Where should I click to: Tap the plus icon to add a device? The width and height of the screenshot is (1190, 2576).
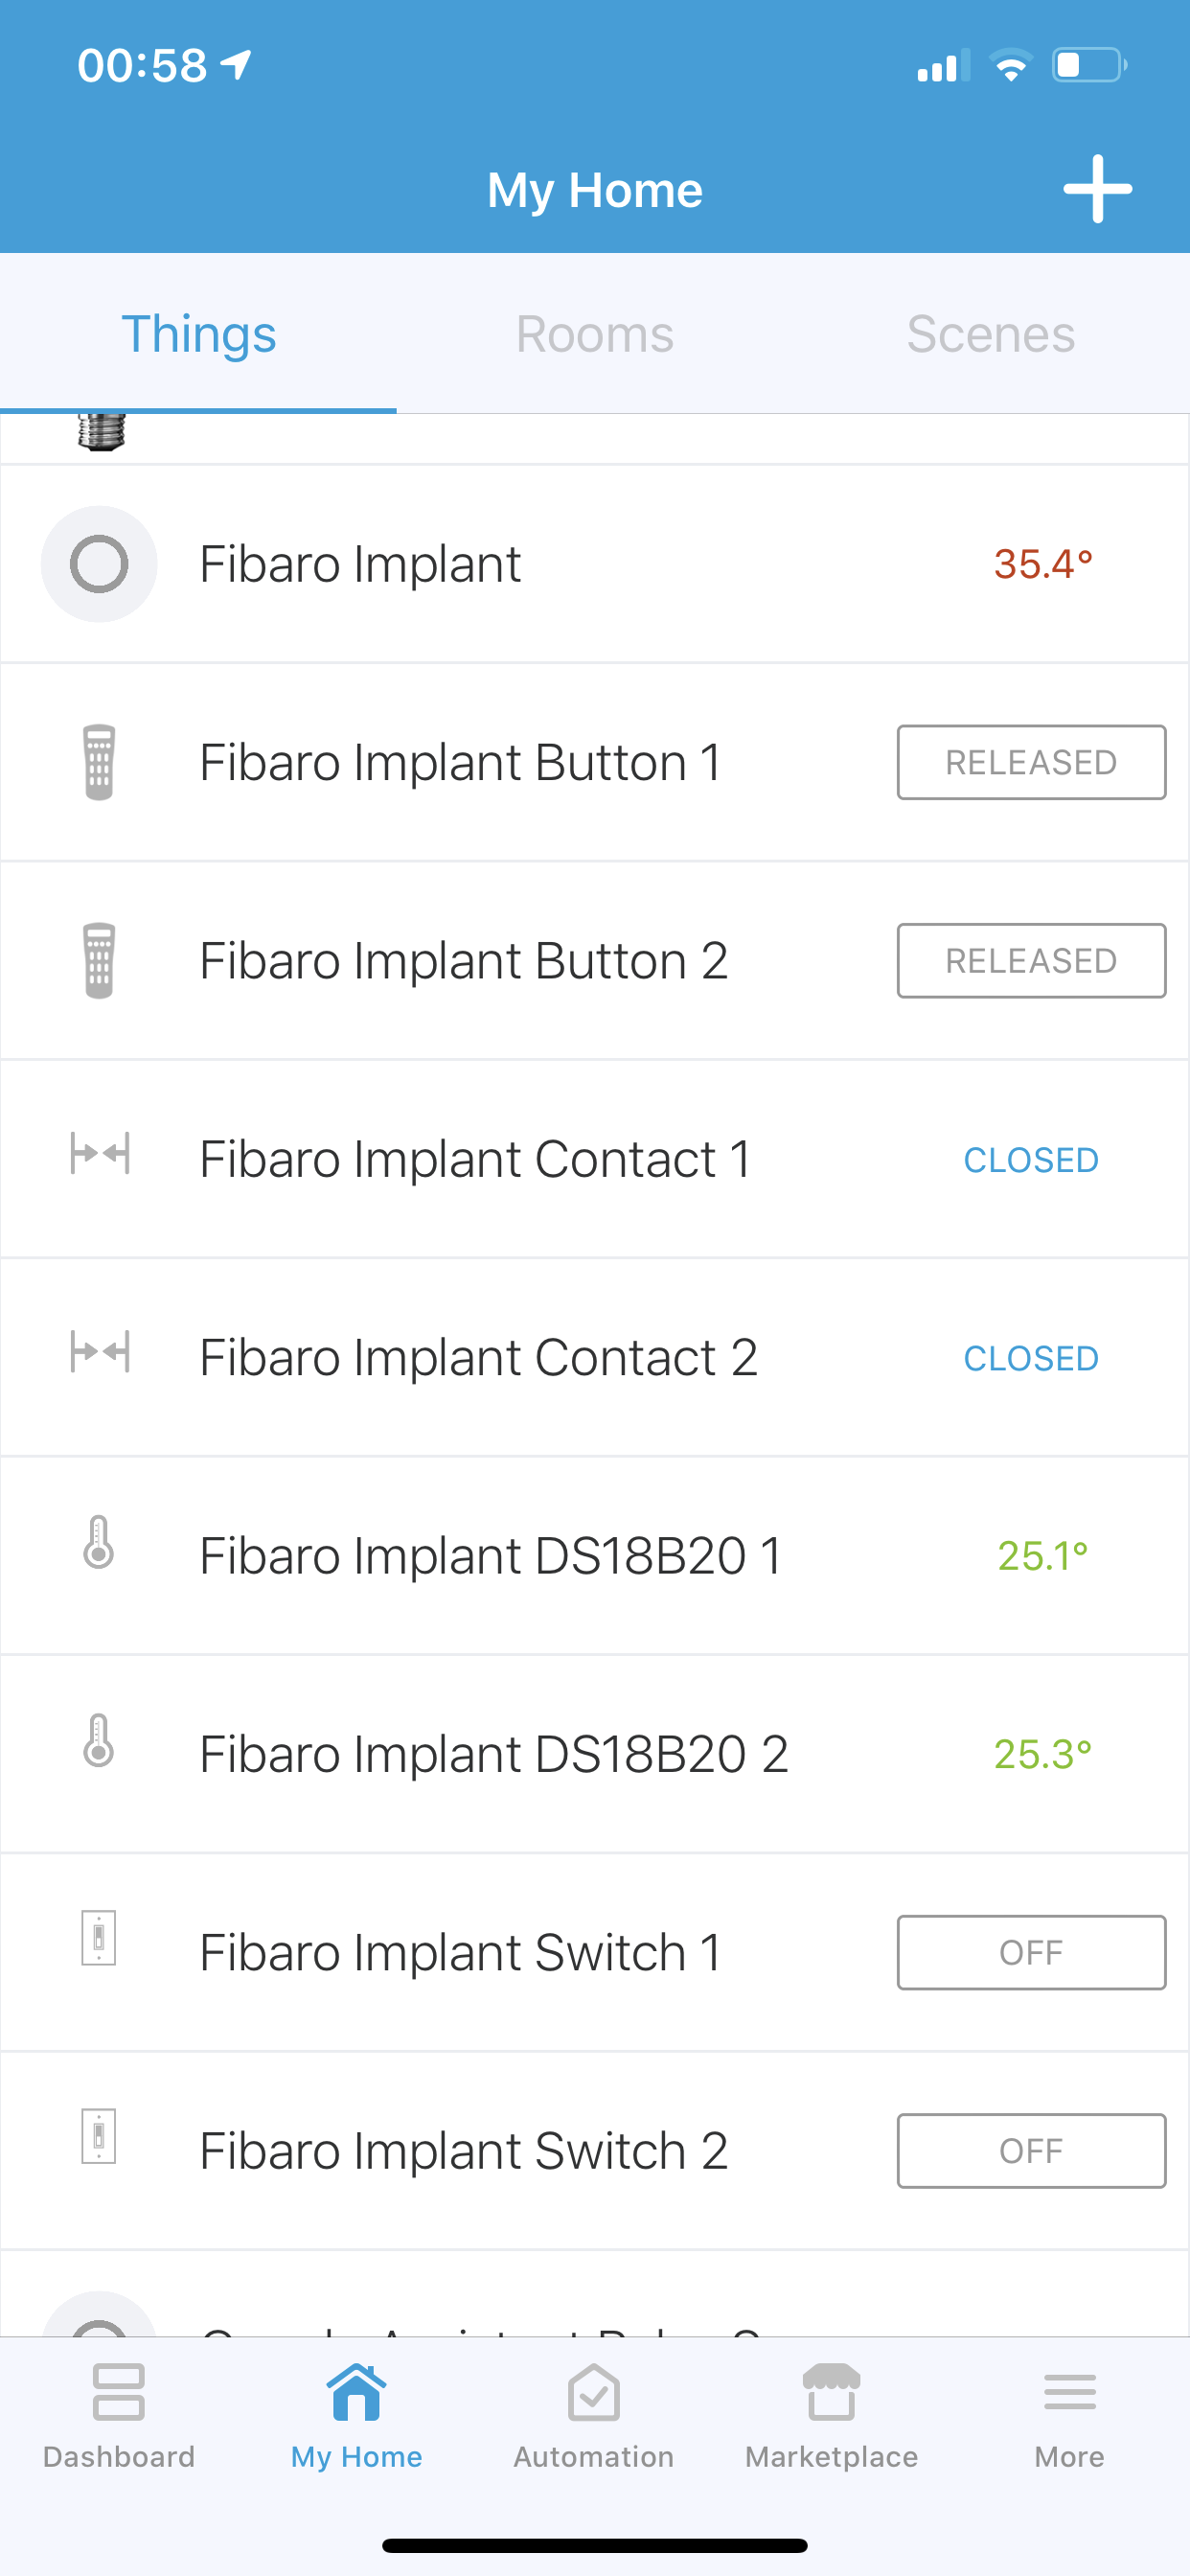(1097, 189)
